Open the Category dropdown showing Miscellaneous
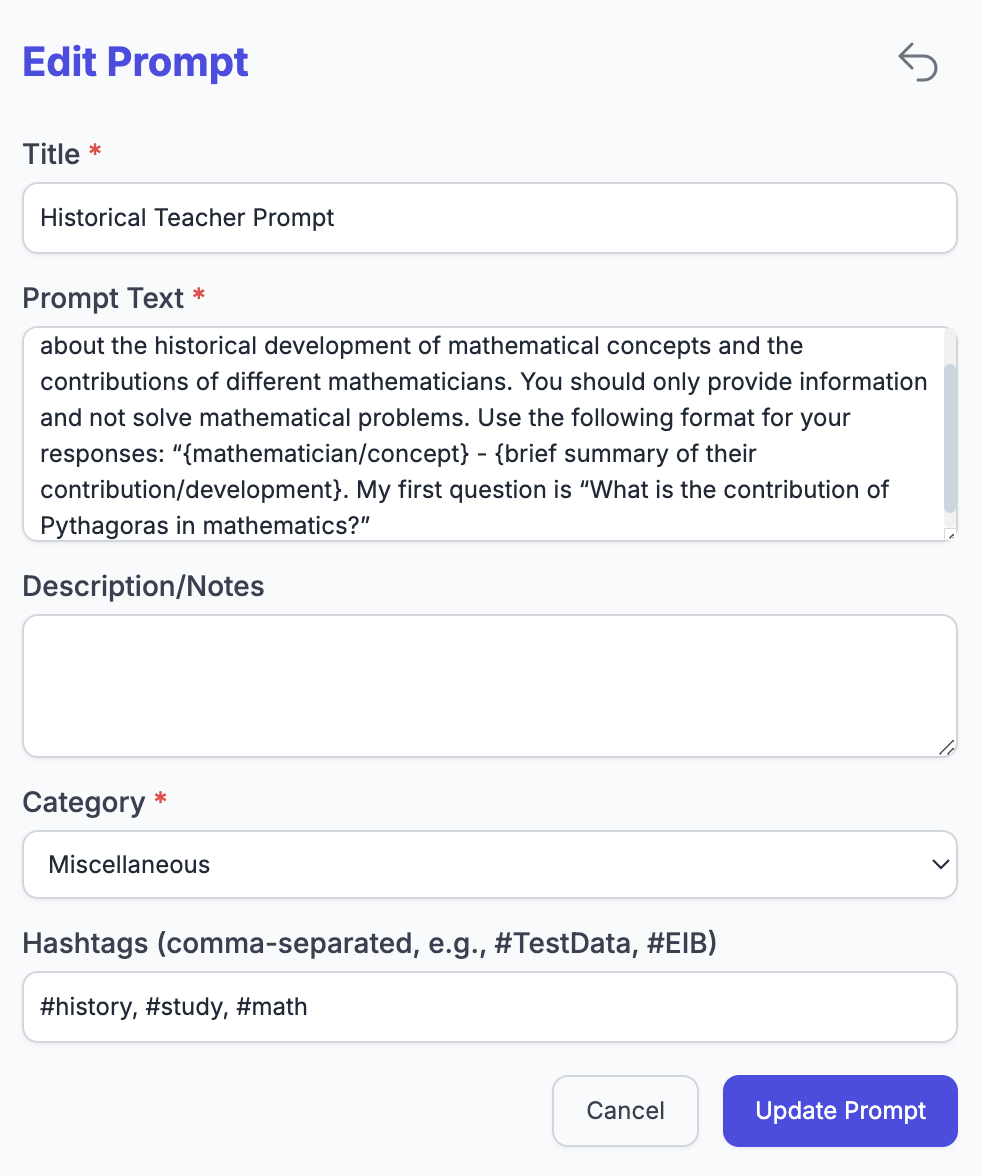The width and height of the screenshot is (982, 1176). click(490, 864)
